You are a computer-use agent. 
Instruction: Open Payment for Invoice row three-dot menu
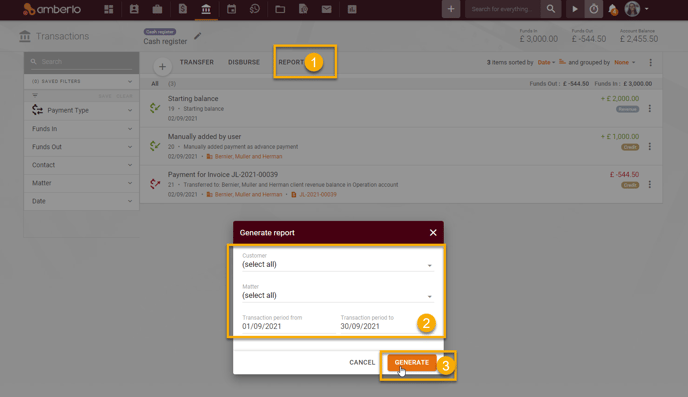(x=650, y=184)
